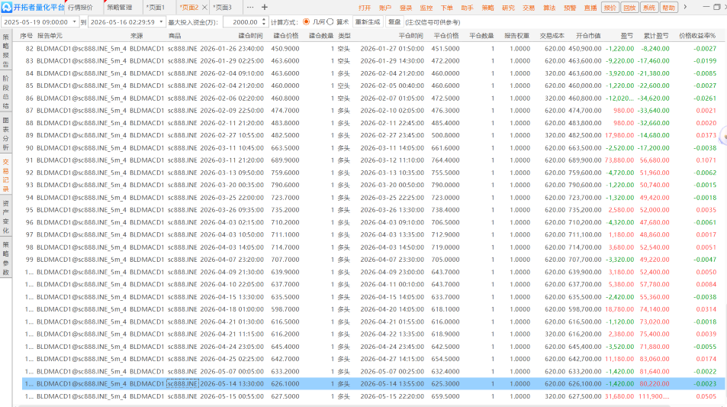Click the 复盘 button

394,22
